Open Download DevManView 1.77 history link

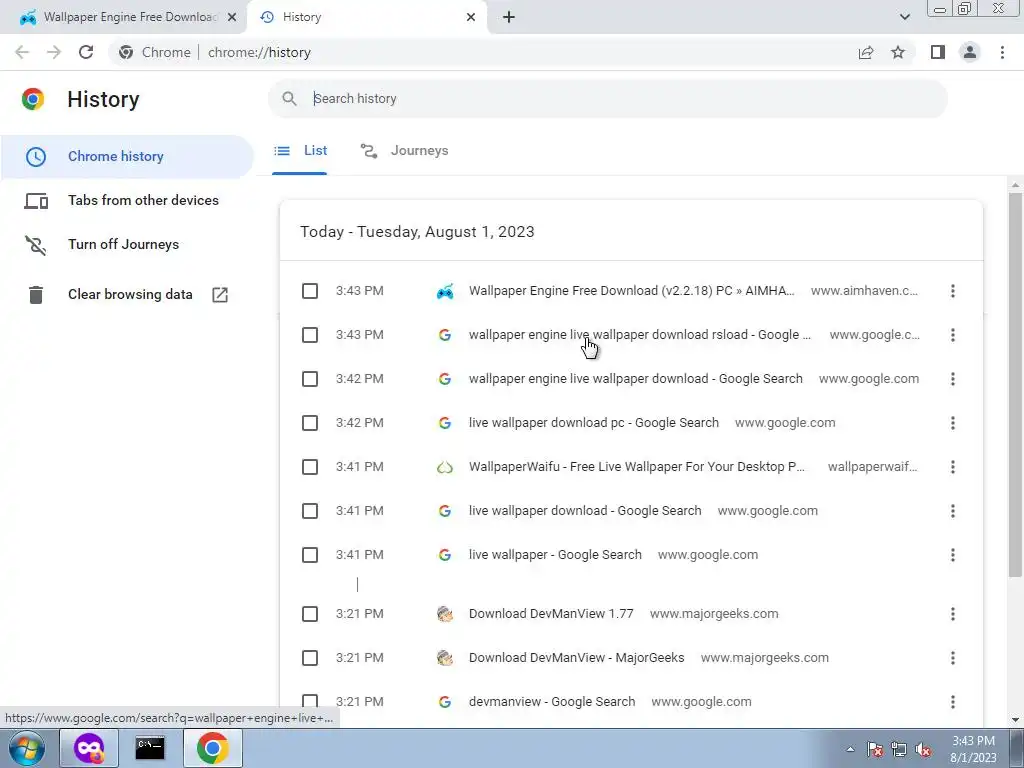[551, 614]
